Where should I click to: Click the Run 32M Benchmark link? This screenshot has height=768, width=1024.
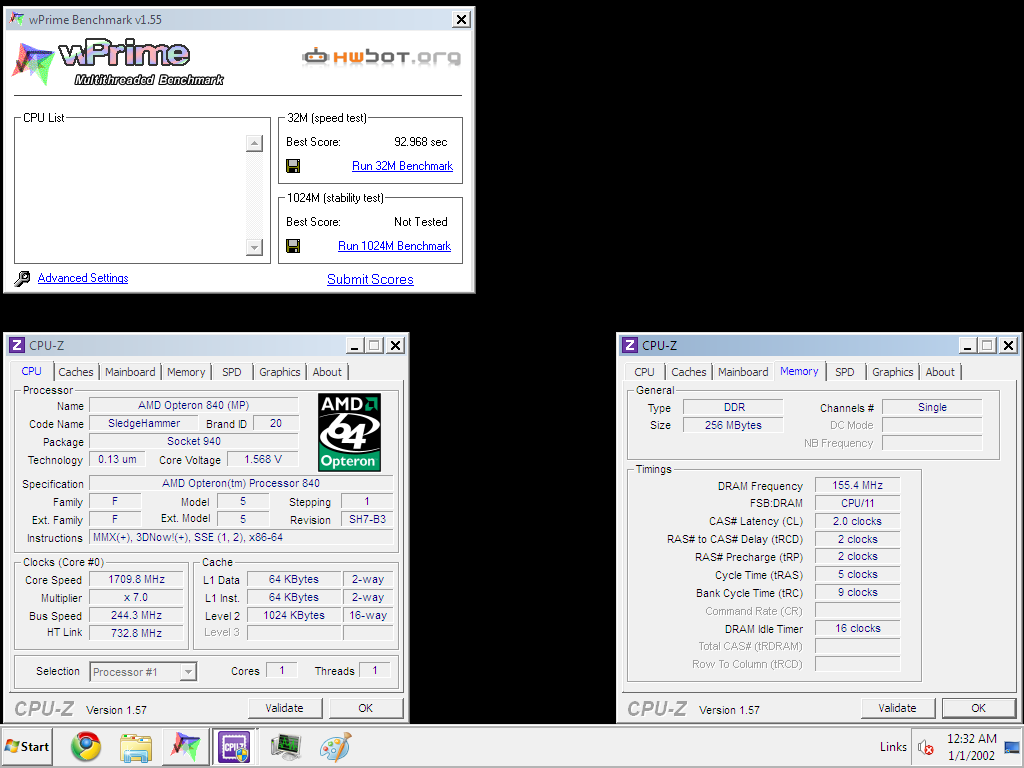click(x=402, y=166)
